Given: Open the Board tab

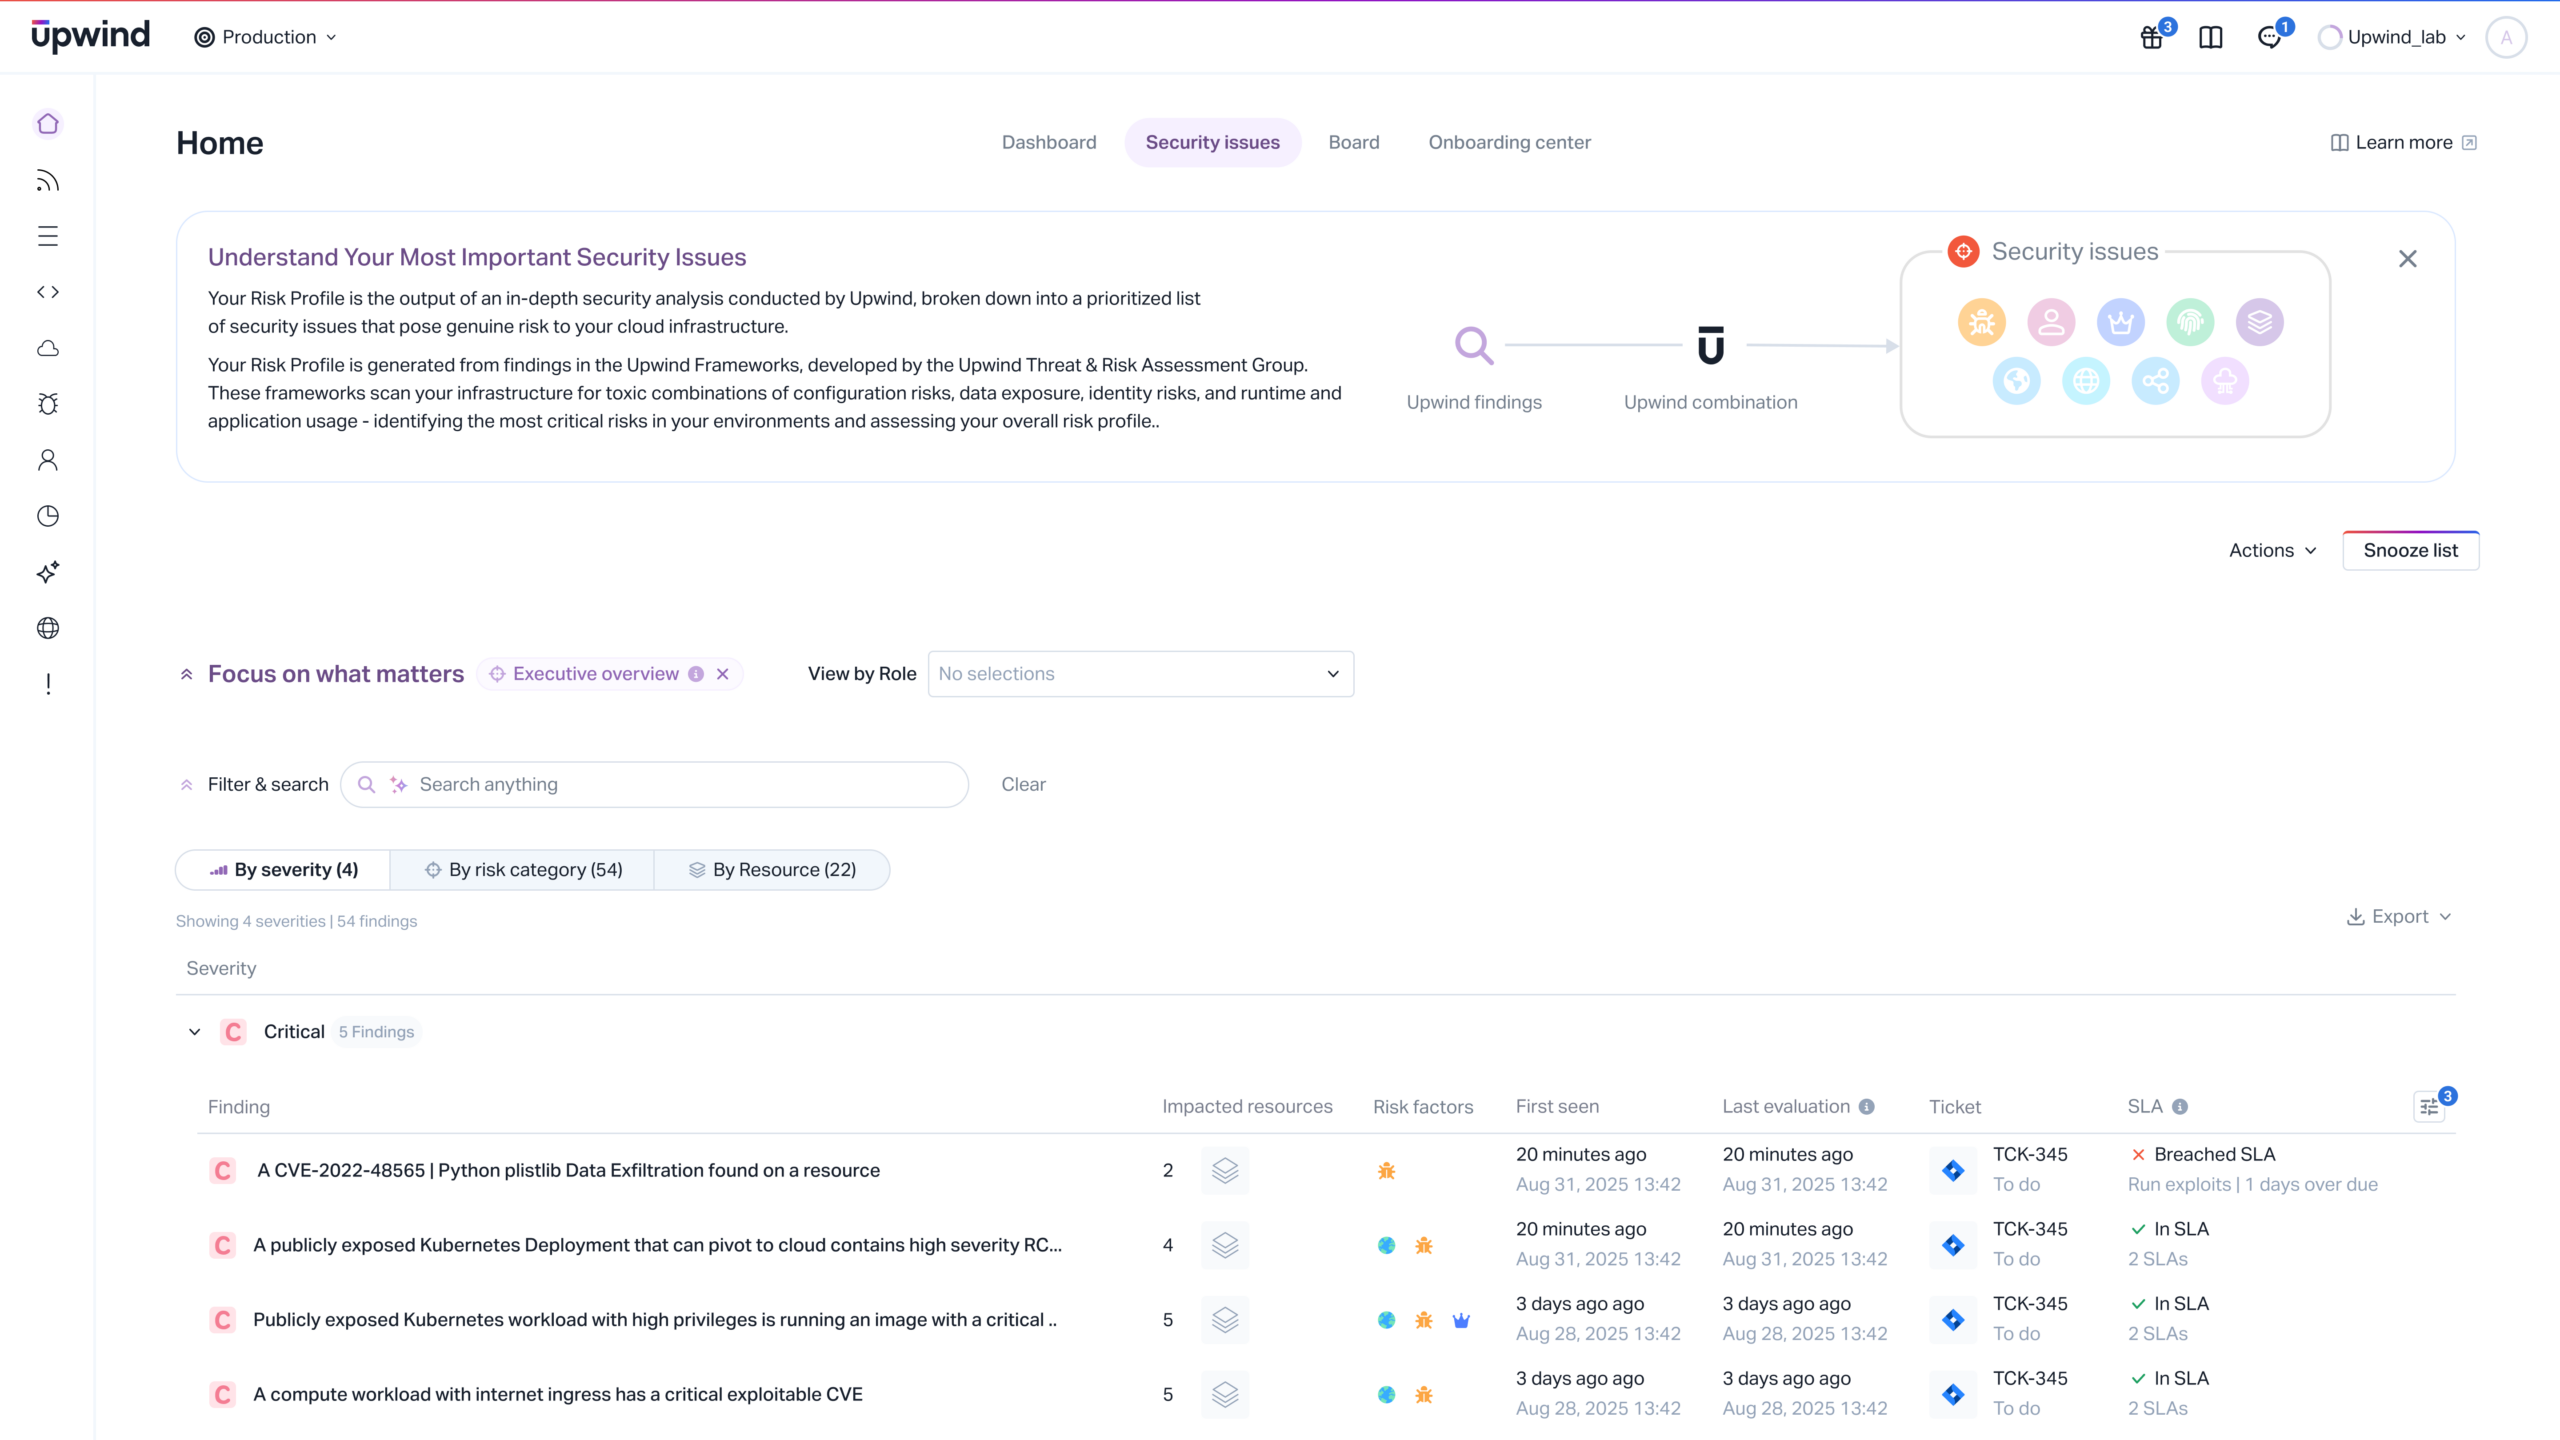Looking at the screenshot, I should tap(1353, 142).
